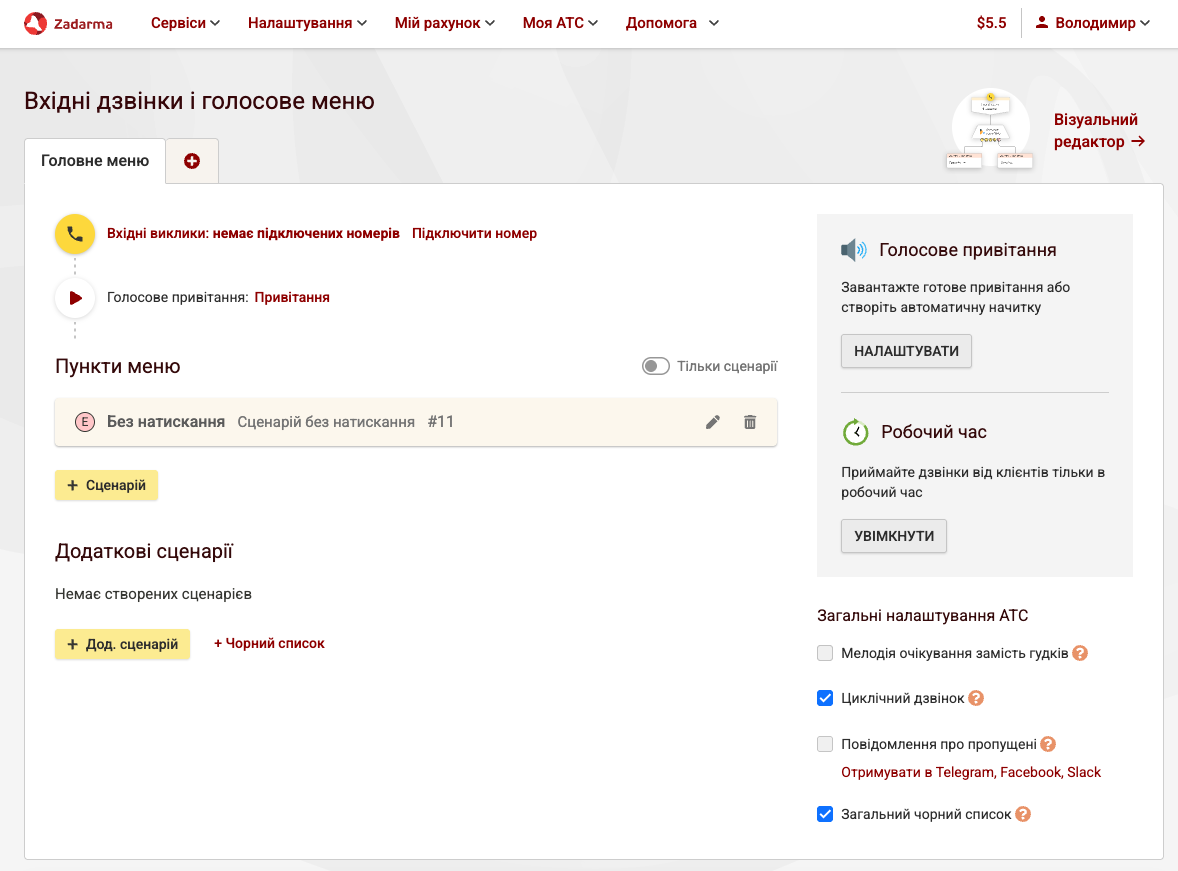Open help for 'Циклічний дзвінок' question icon
1178x871 pixels.
976,698
